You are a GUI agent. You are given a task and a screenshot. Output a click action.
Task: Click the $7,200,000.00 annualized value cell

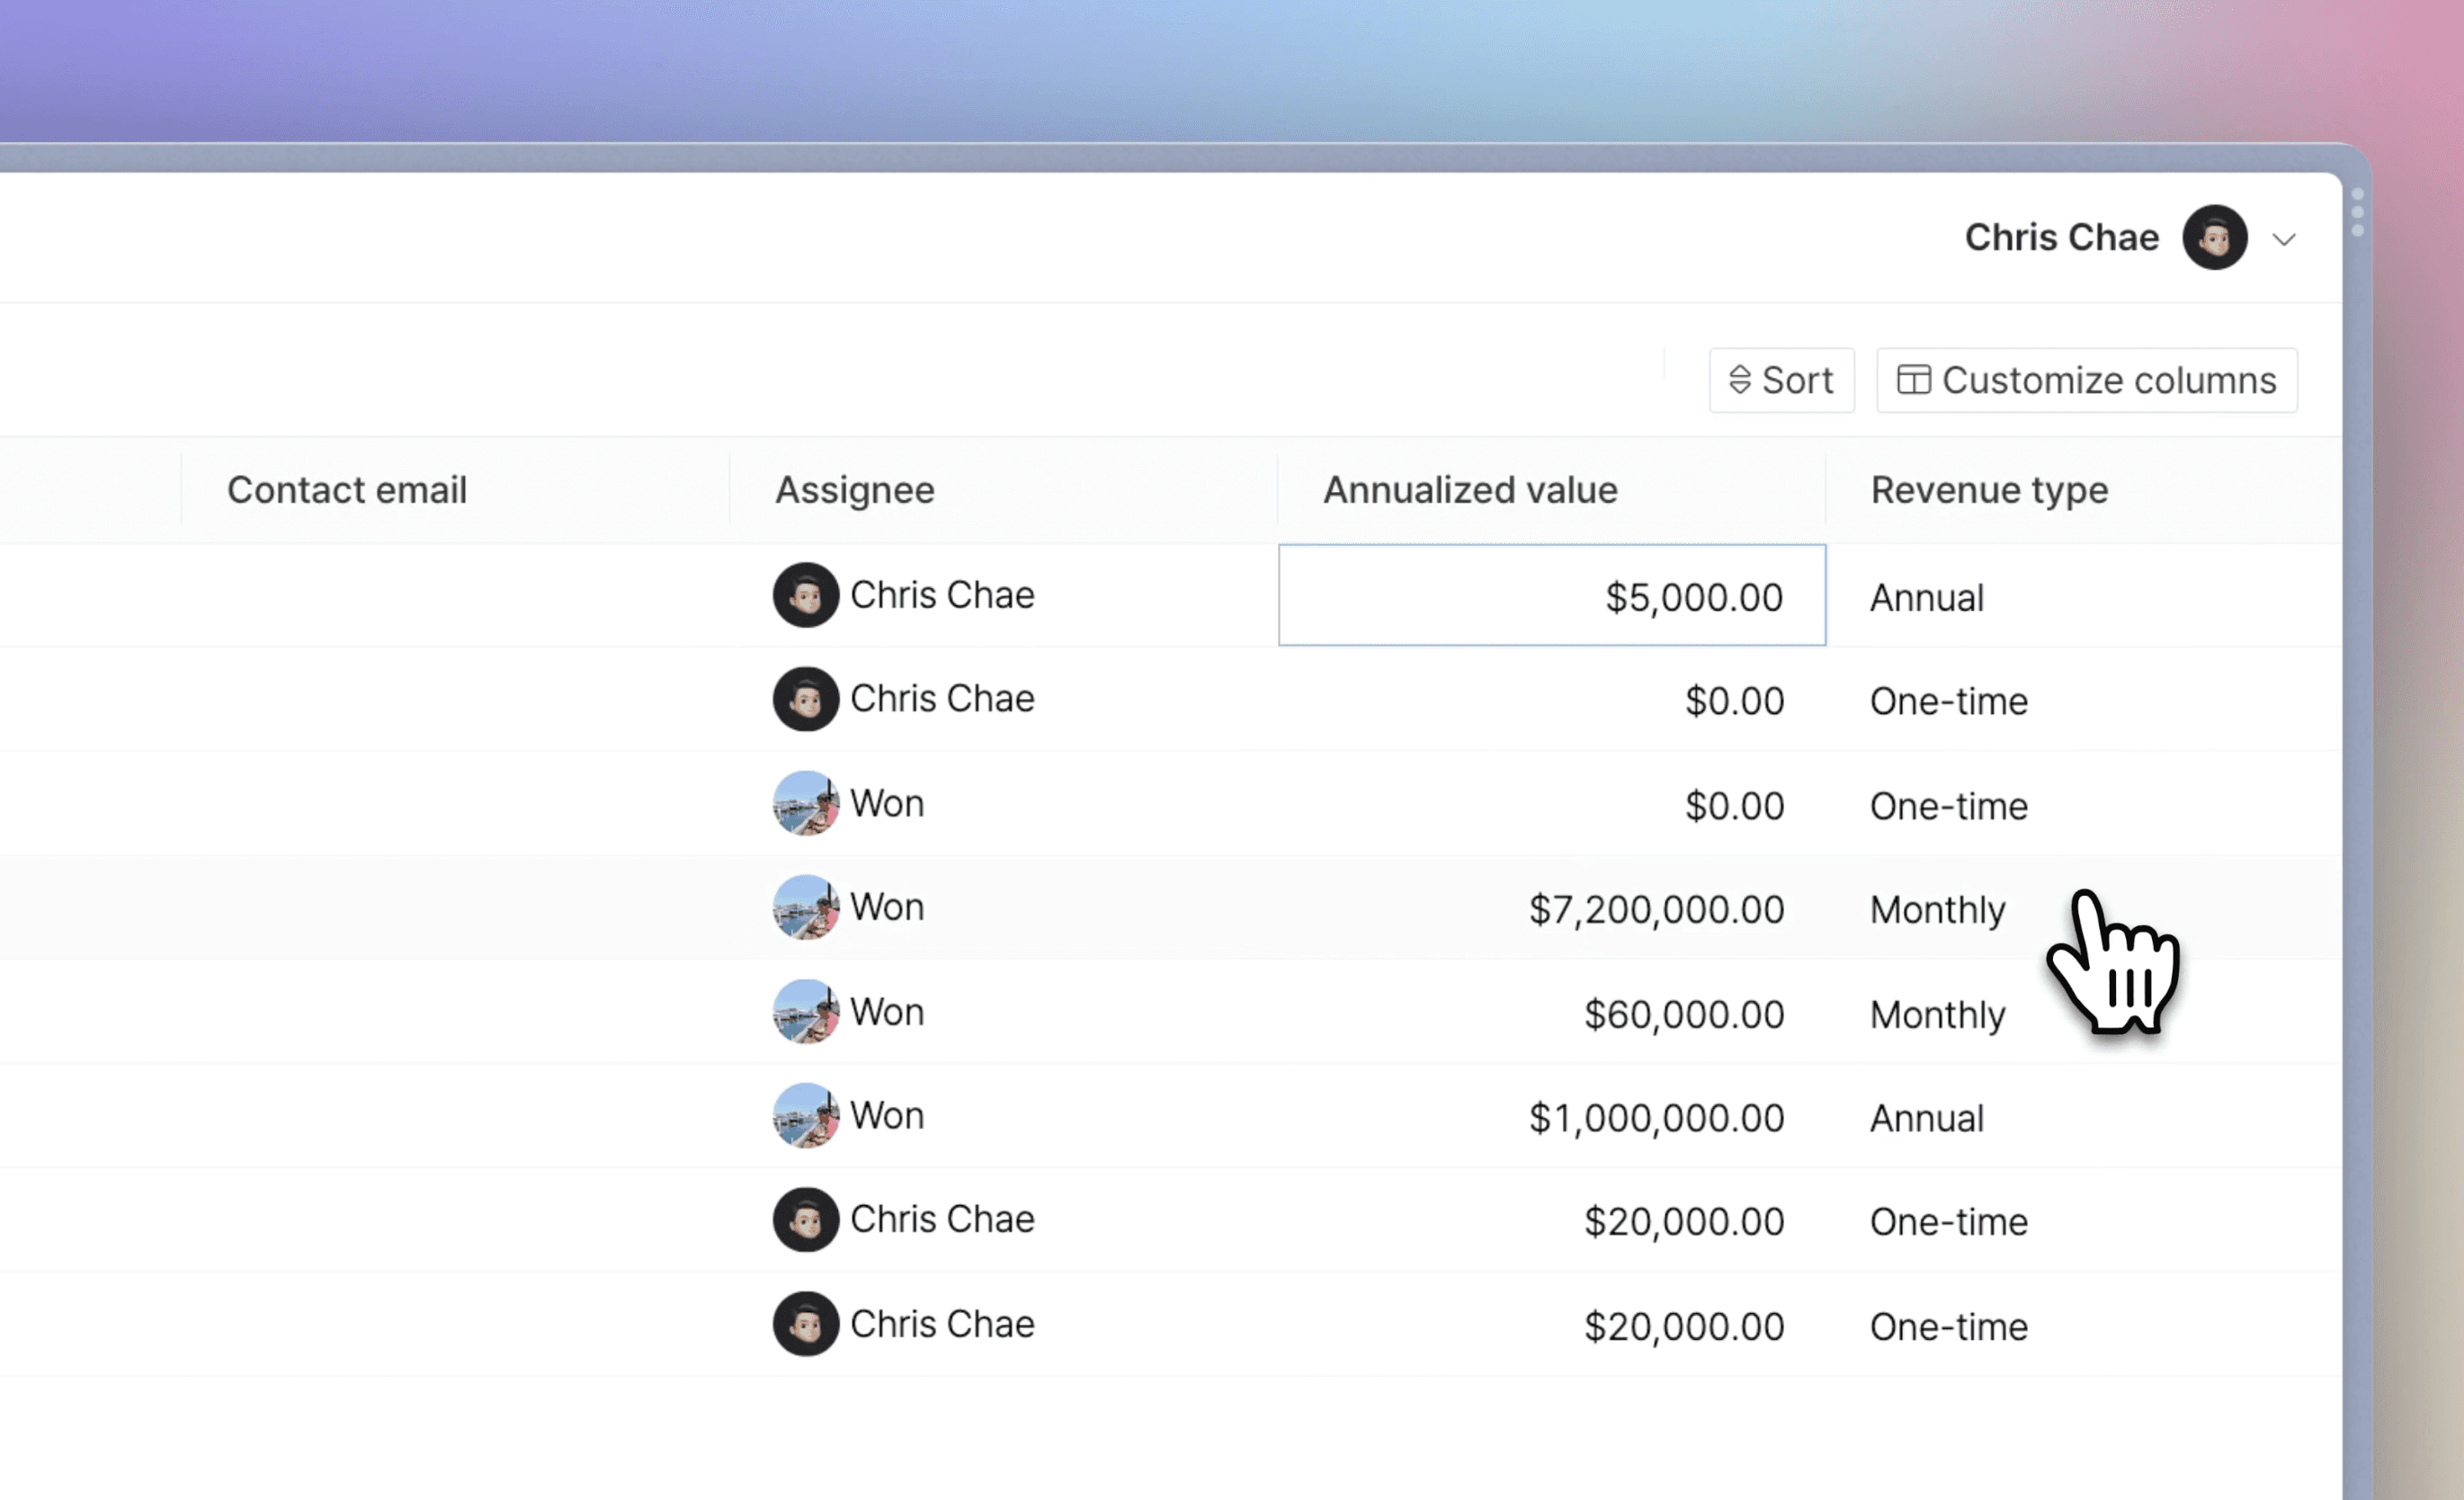pyautogui.click(x=1655, y=910)
